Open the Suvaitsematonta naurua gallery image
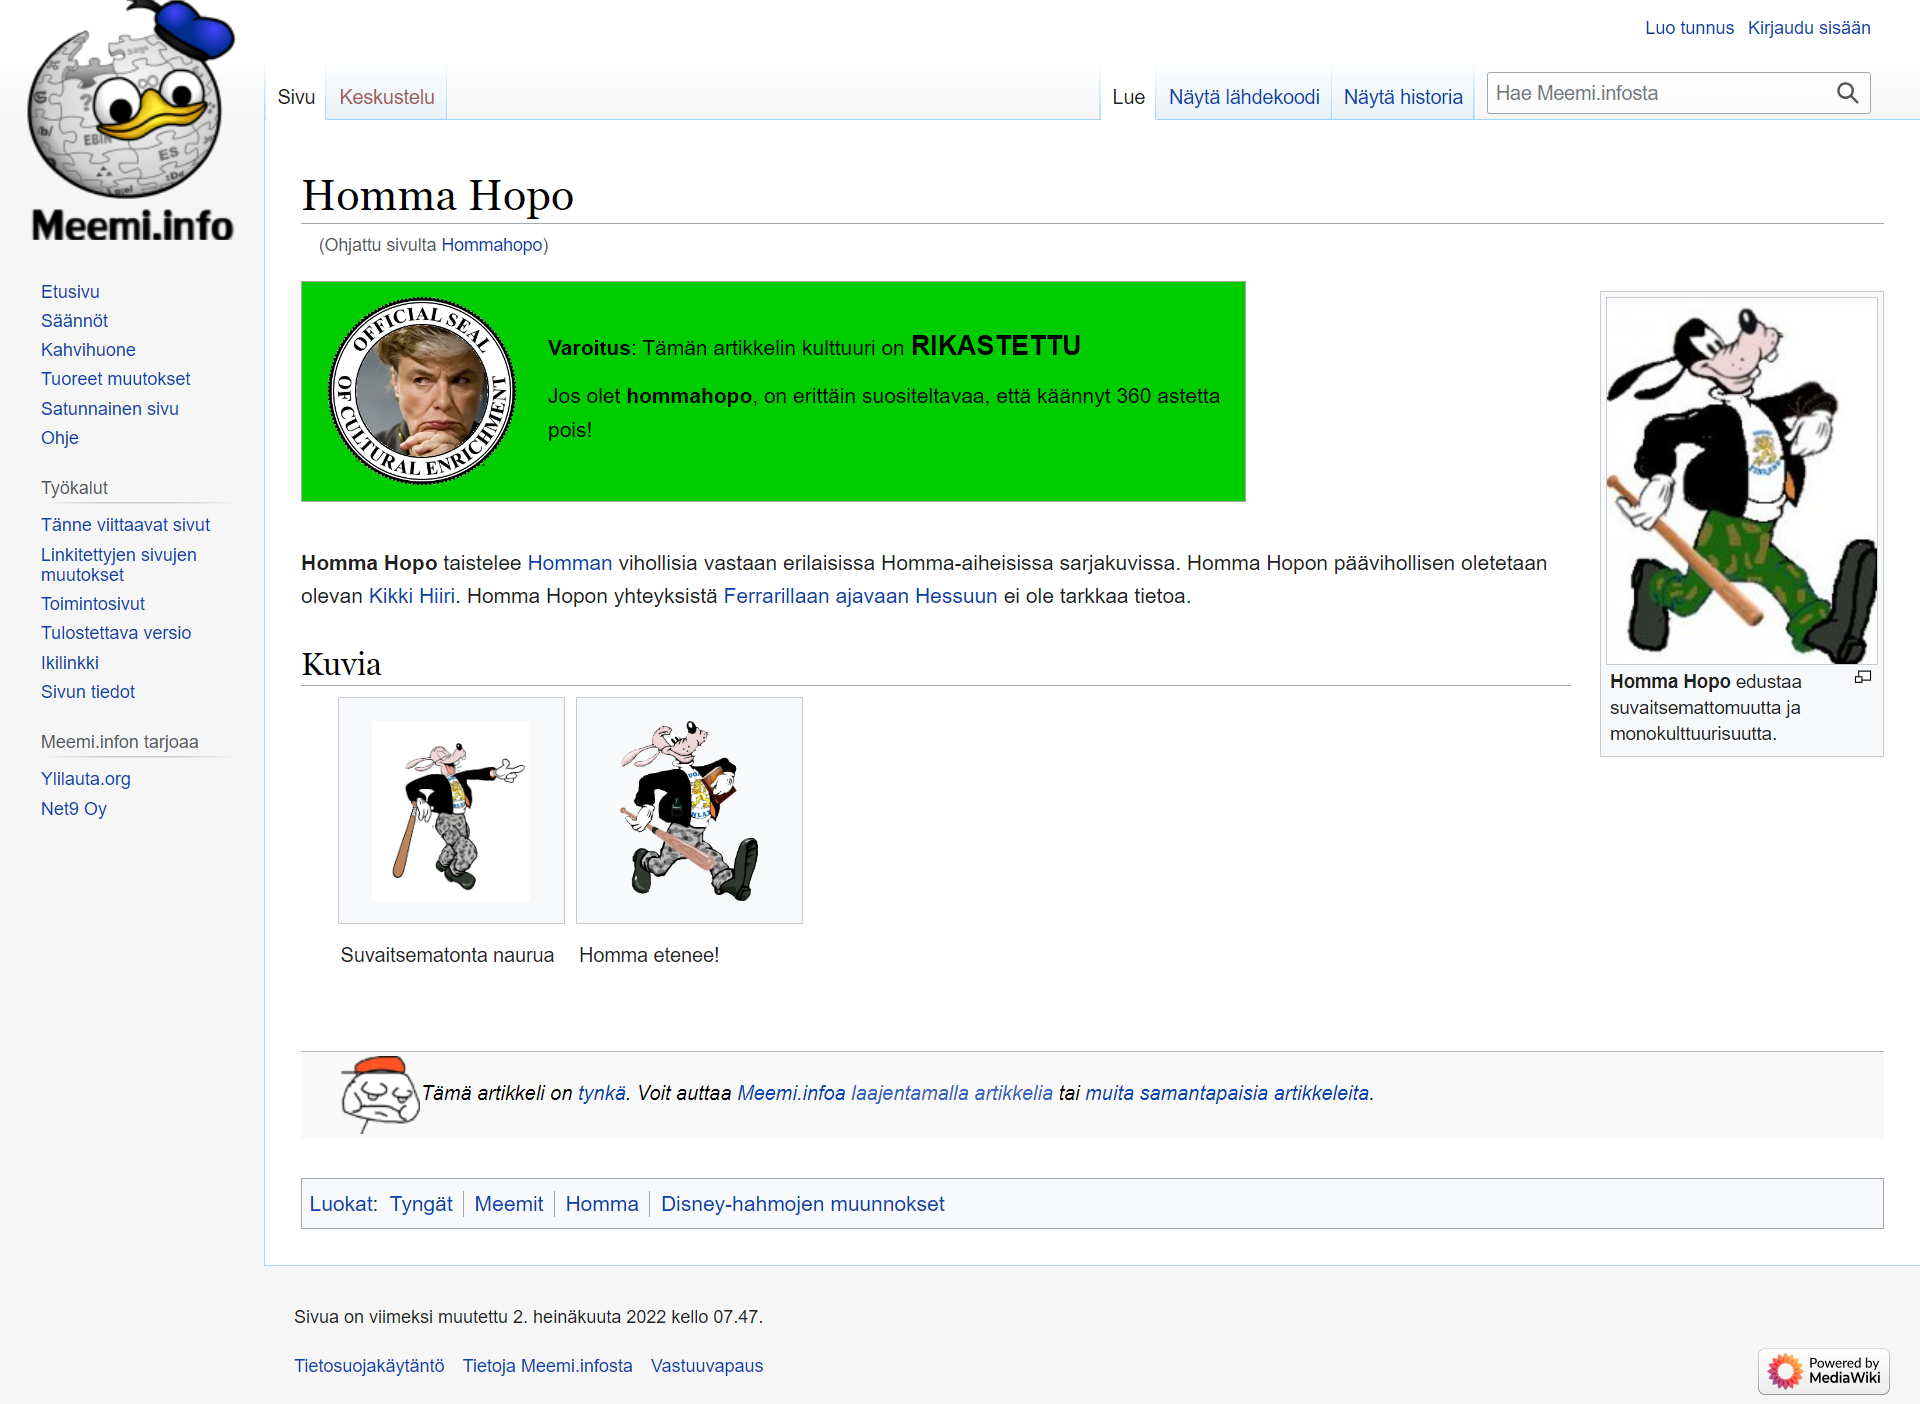This screenshot has height=1404, width=1920. [x=451, y=810]
